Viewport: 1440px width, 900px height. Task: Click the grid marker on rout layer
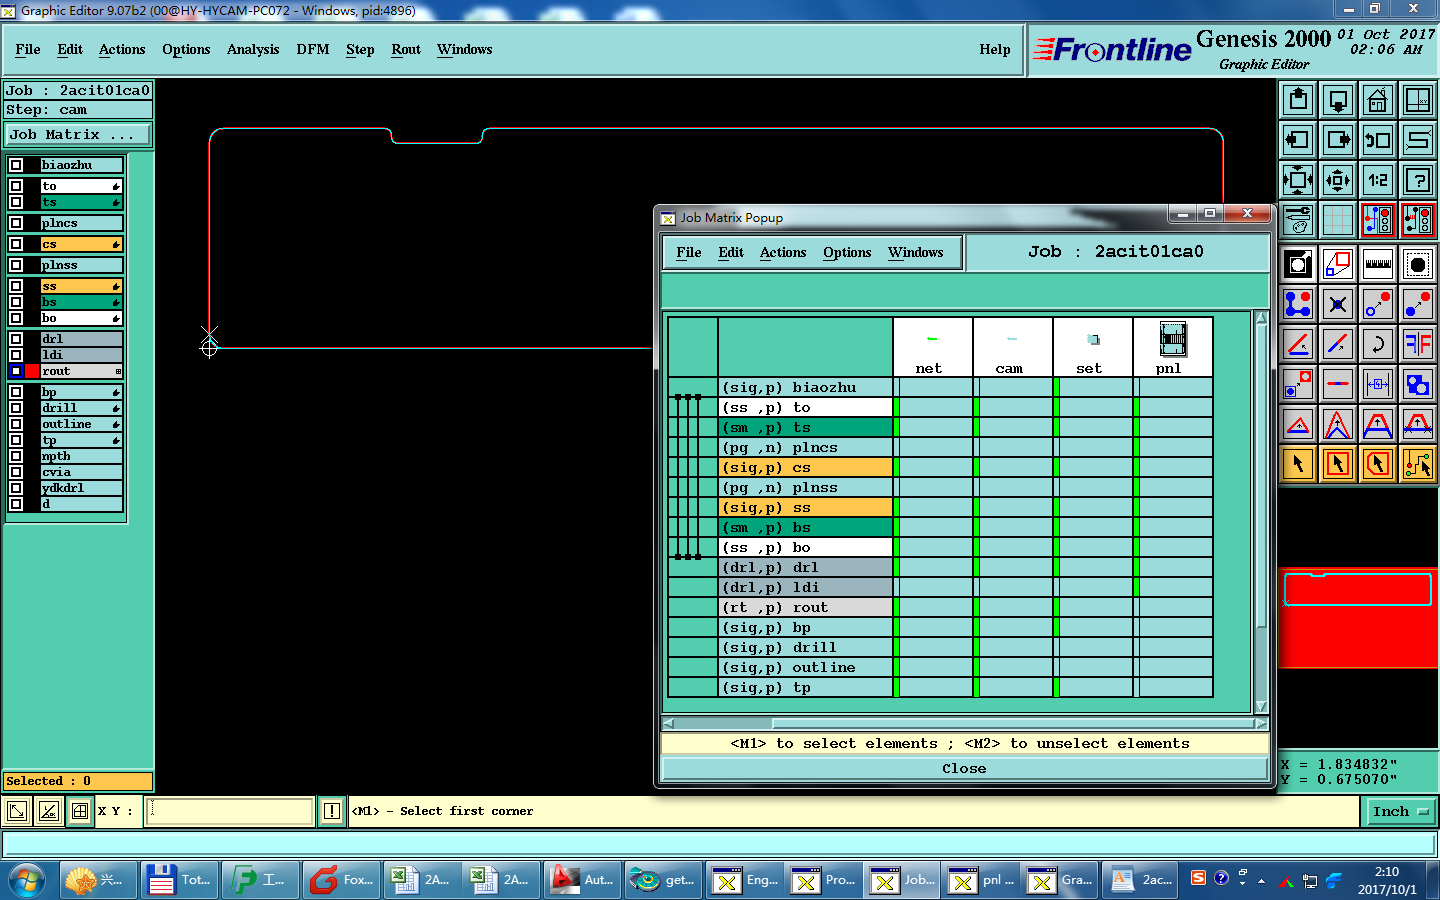tap(118, 371)
